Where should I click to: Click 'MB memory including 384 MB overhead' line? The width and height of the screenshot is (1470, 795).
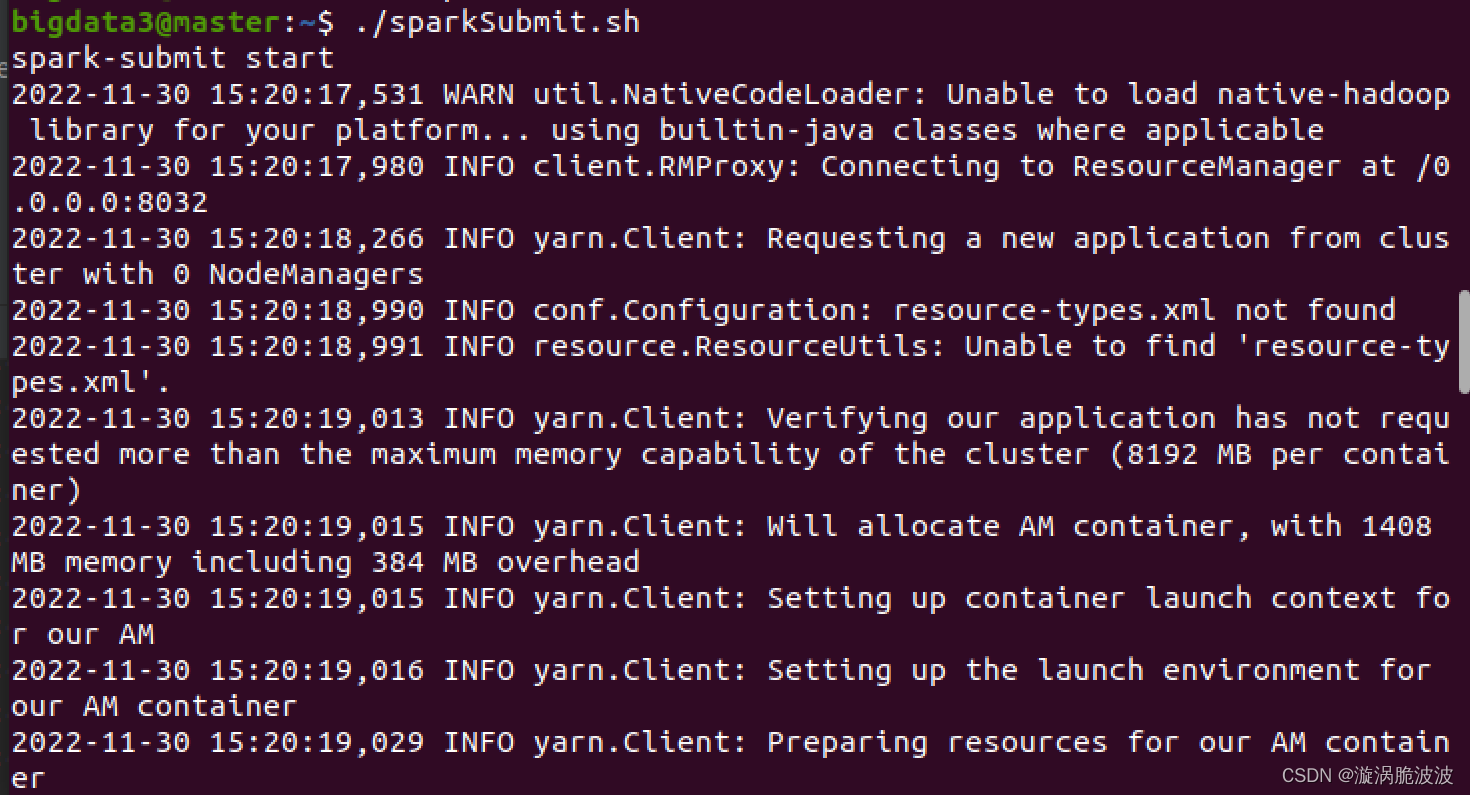325,562
